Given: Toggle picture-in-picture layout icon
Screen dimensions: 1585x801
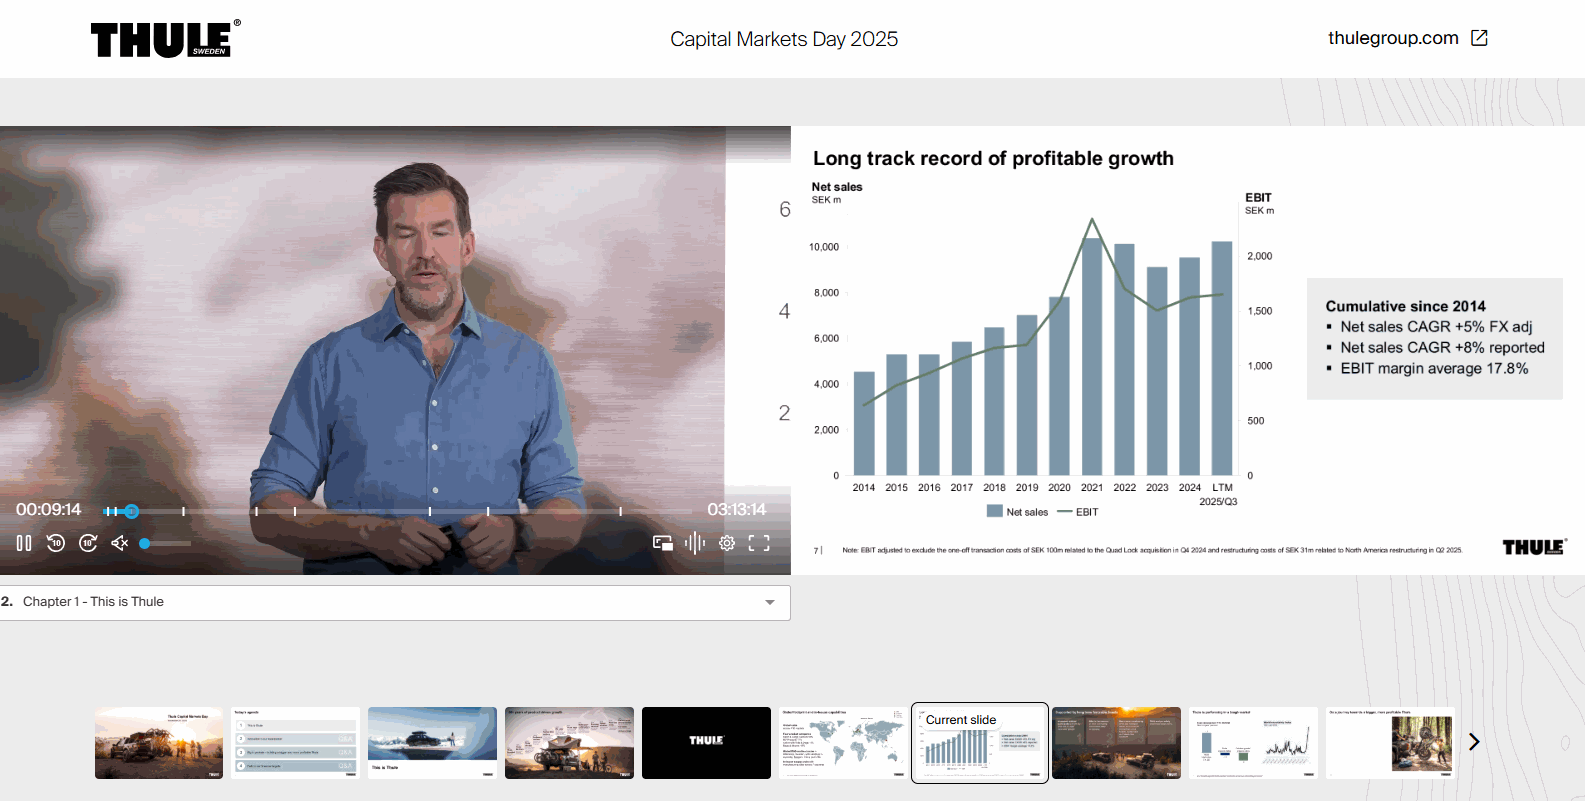Looking at the screenshot, I should tap(662, 543).
